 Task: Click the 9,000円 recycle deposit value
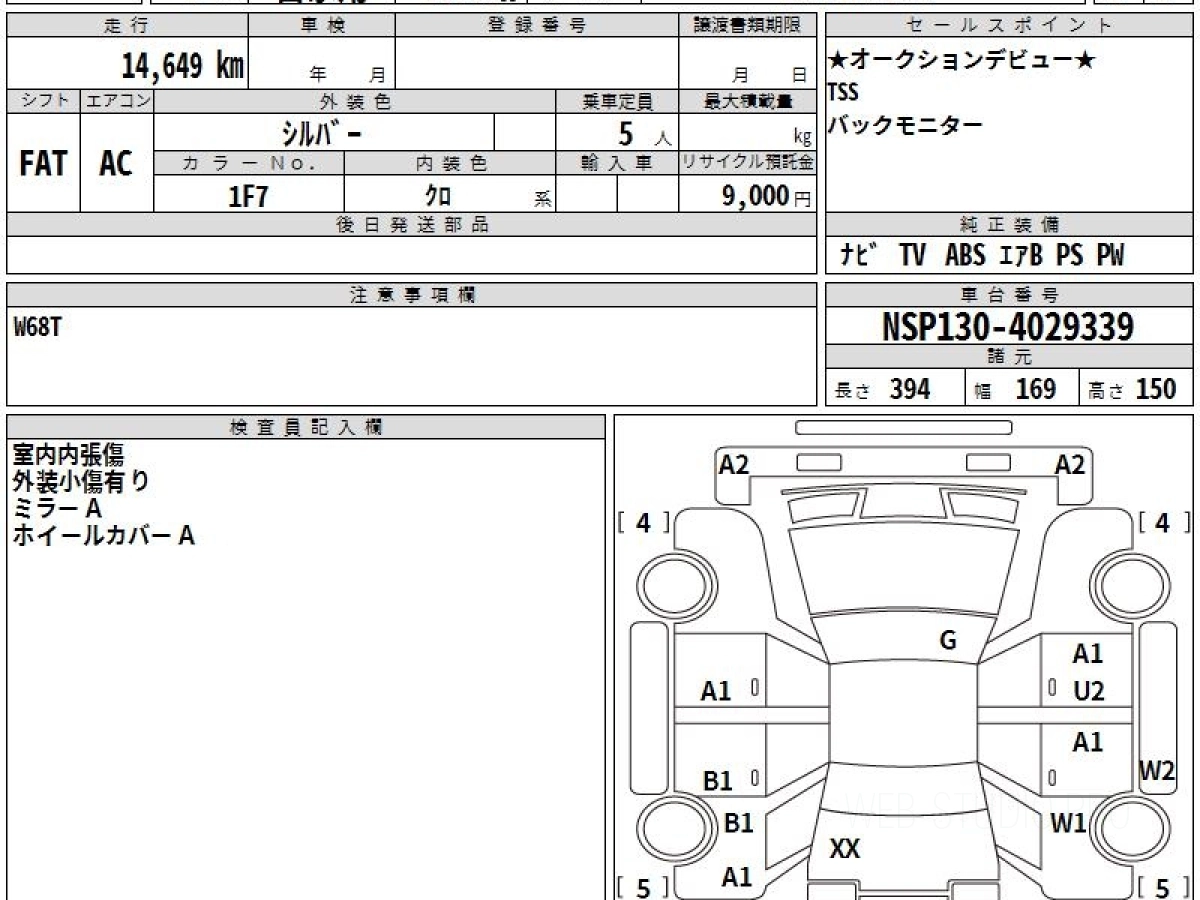coord(767,196)
